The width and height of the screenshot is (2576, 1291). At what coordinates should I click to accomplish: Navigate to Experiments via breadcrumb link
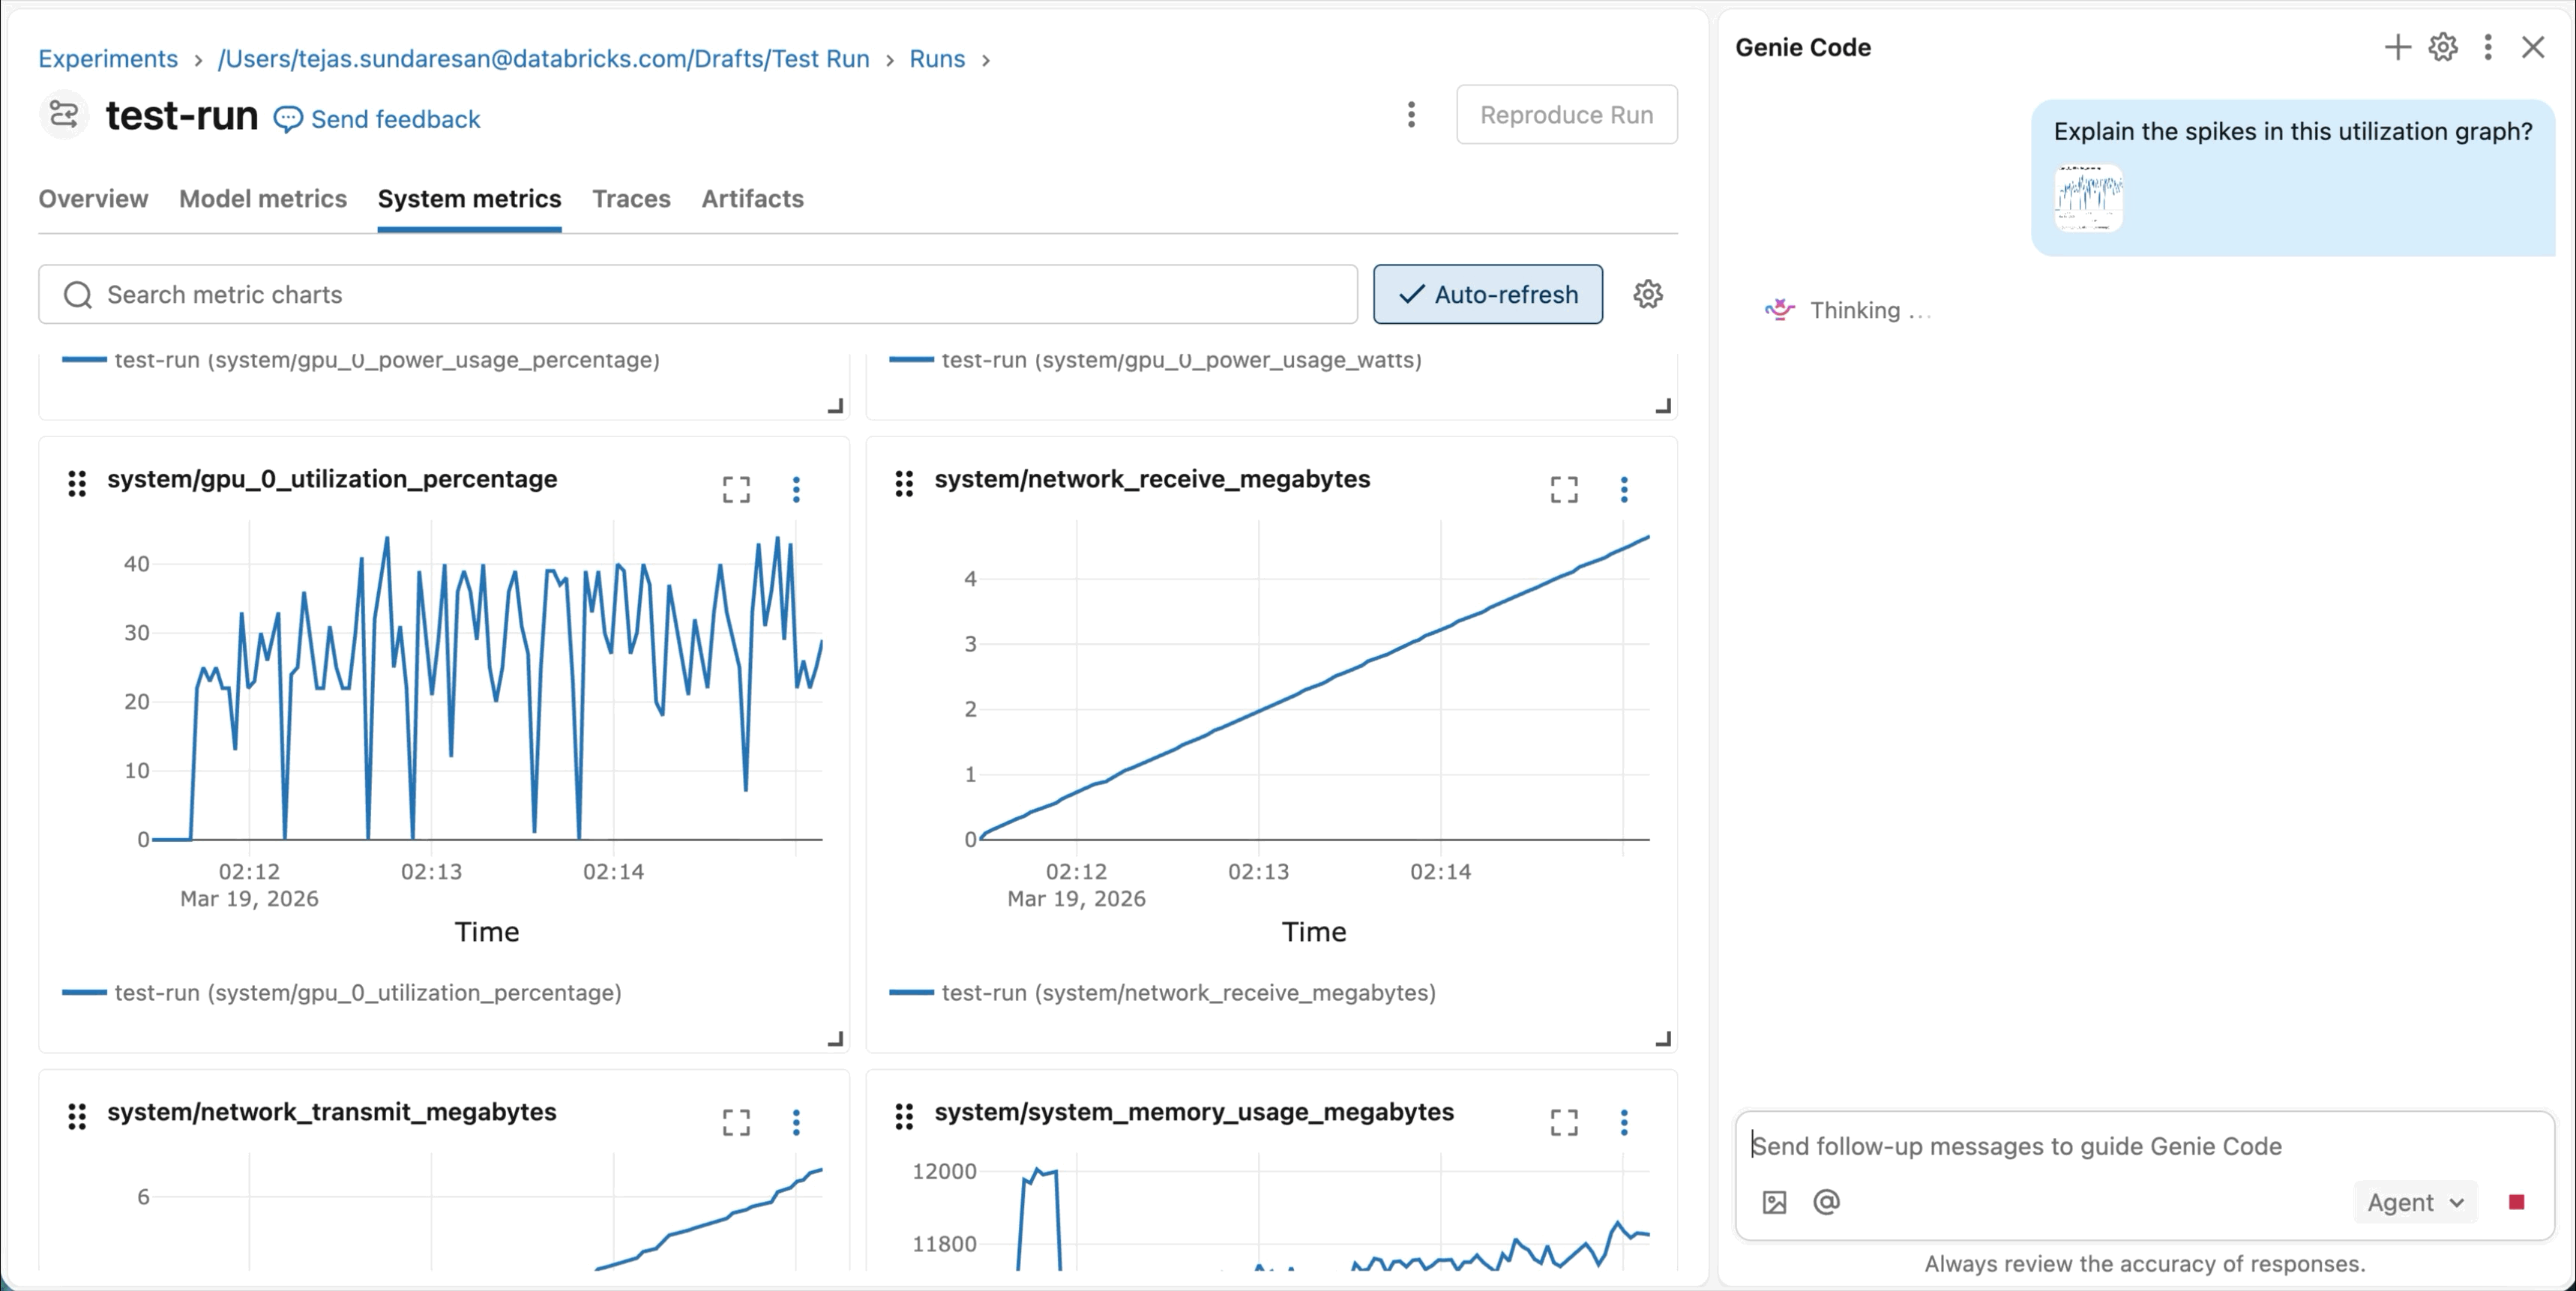pos(107,58)
